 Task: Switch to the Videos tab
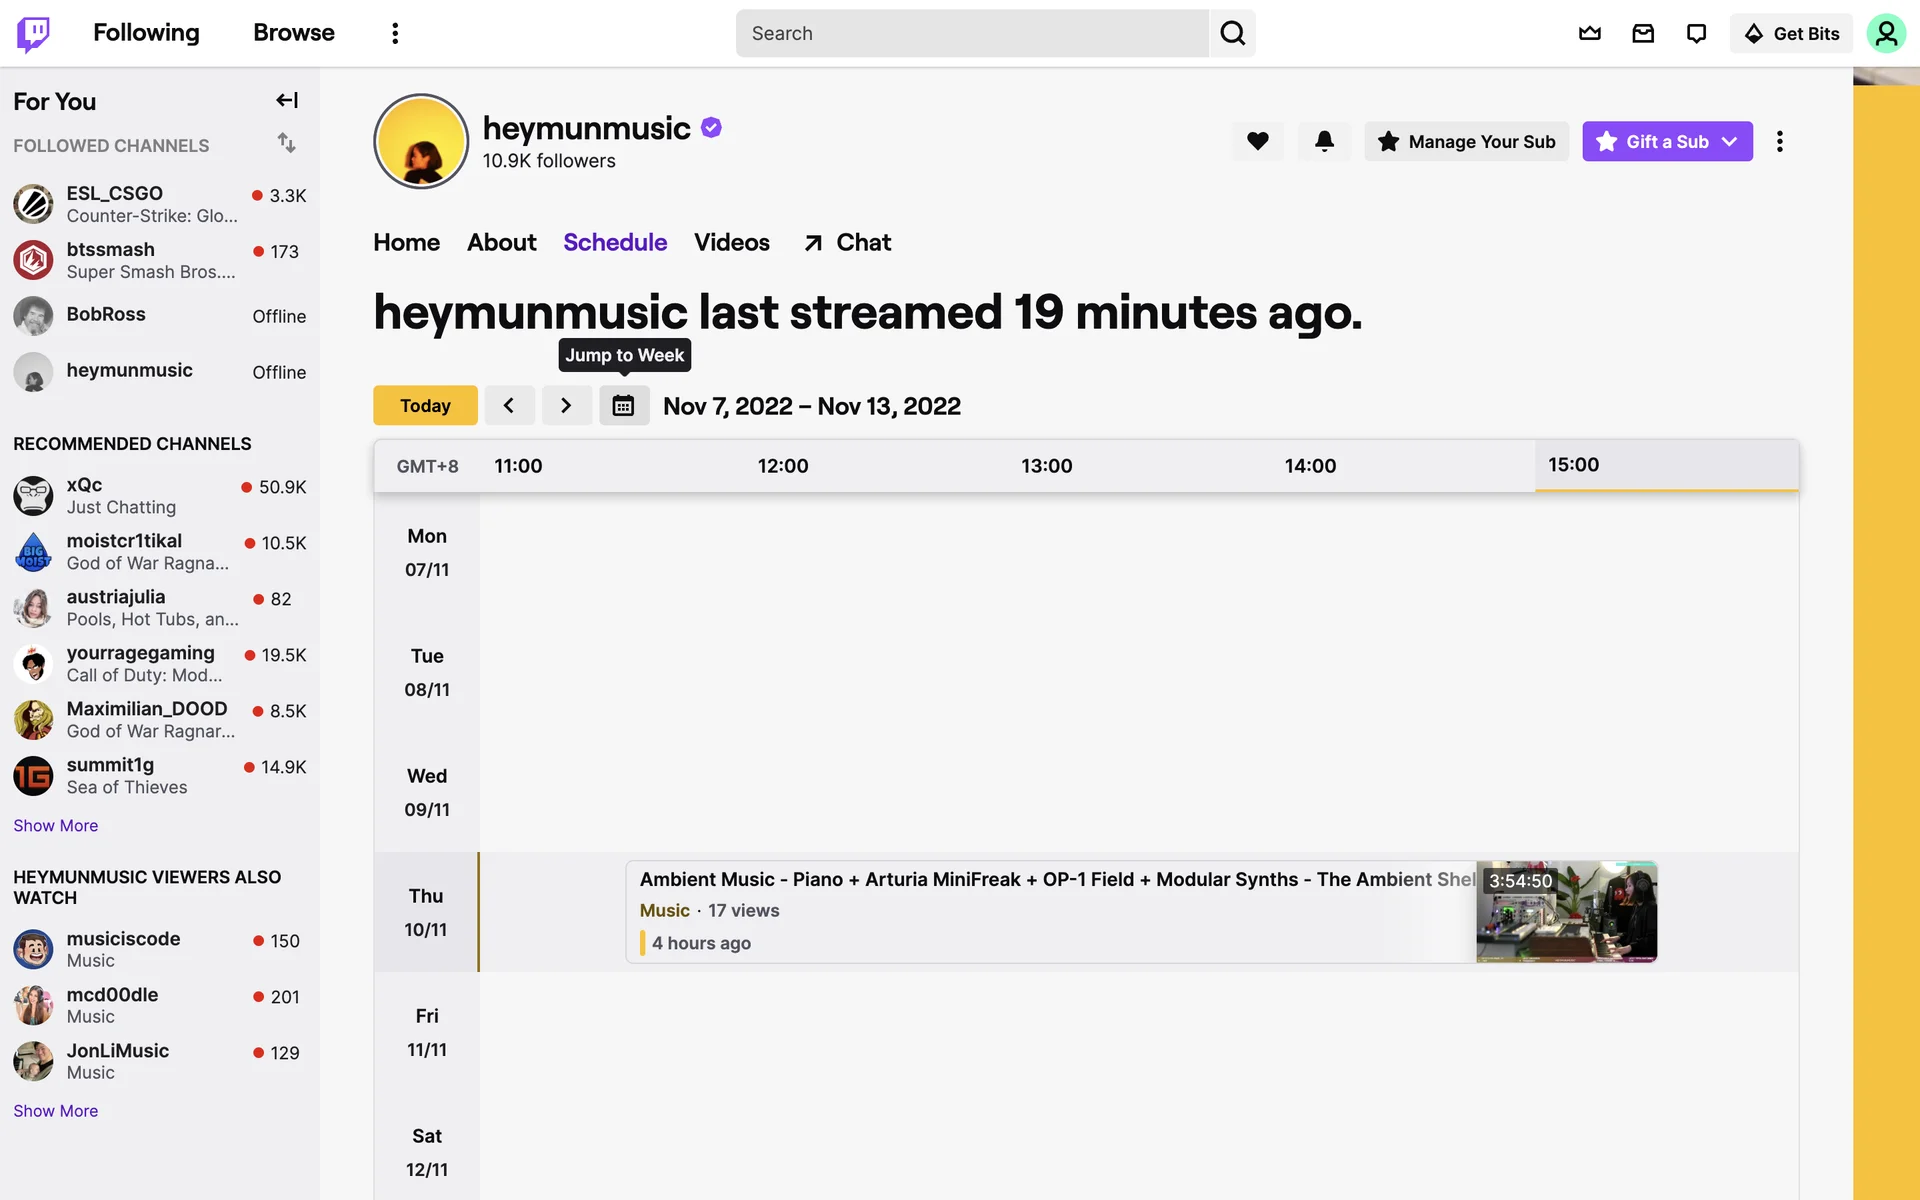pos(731,242)
